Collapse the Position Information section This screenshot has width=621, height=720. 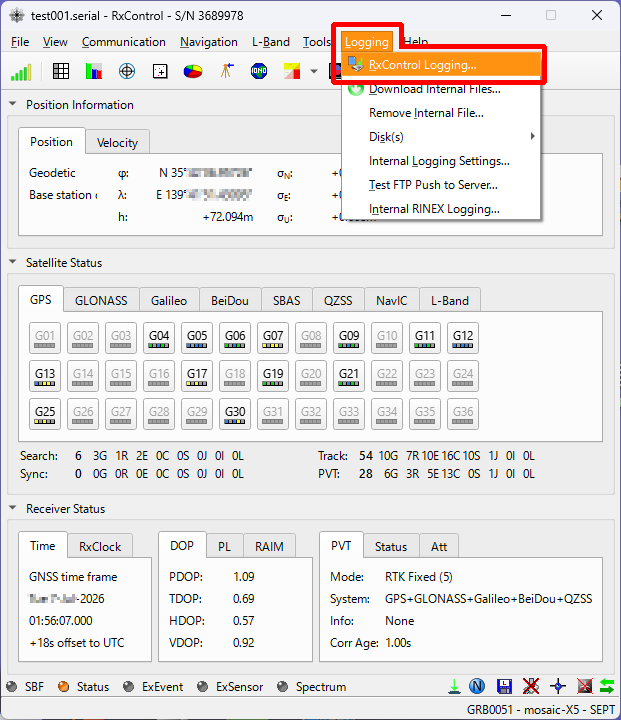click(13, 104)
